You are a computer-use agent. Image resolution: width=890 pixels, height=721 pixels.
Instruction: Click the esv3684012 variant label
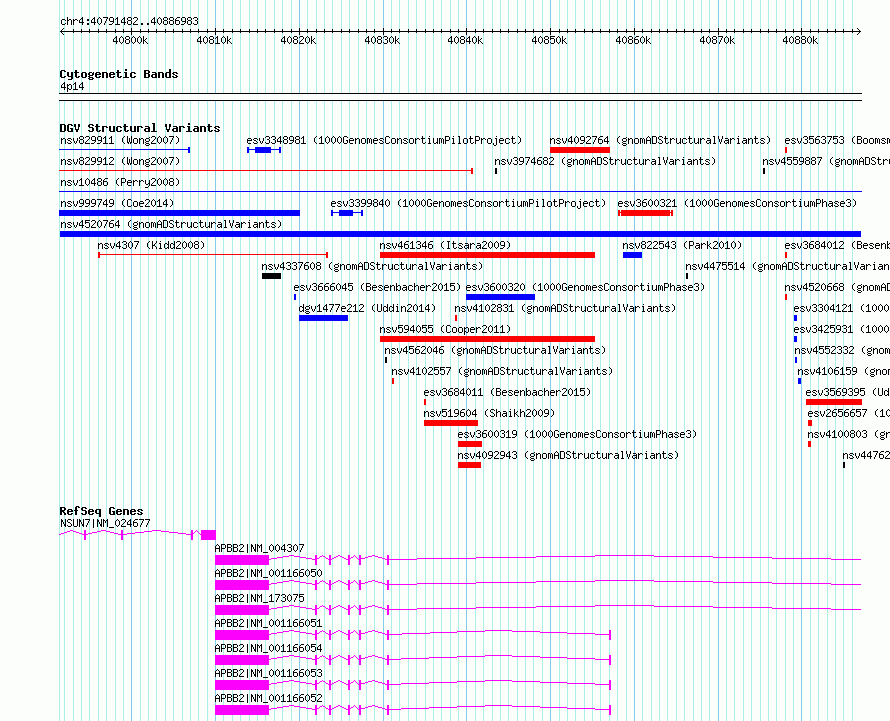point(837,245)
